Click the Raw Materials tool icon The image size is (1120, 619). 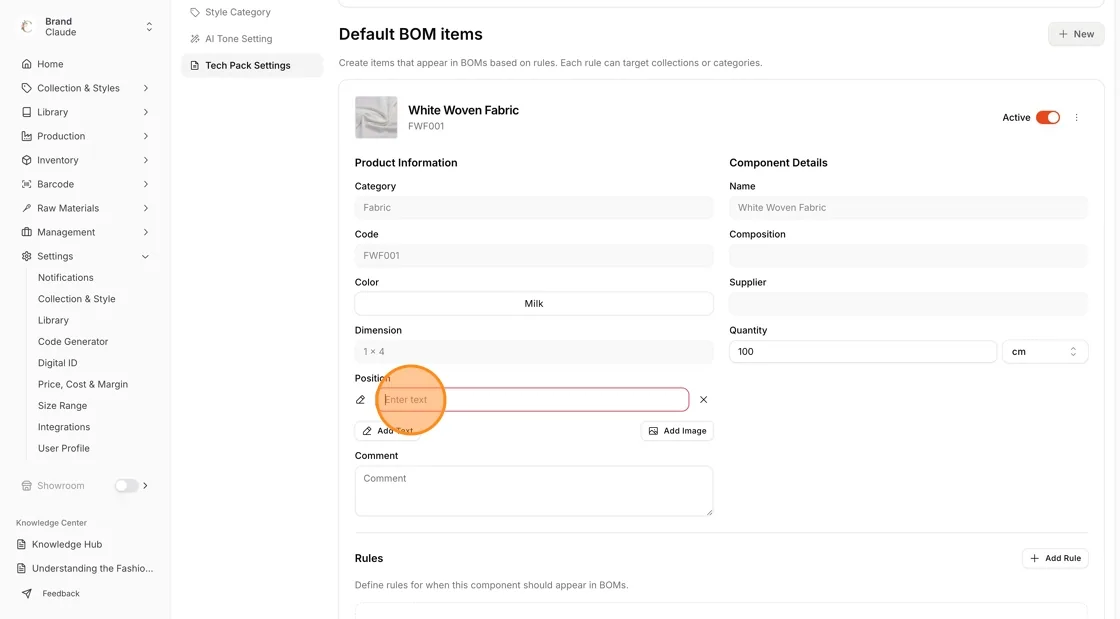tap(26, 208)
